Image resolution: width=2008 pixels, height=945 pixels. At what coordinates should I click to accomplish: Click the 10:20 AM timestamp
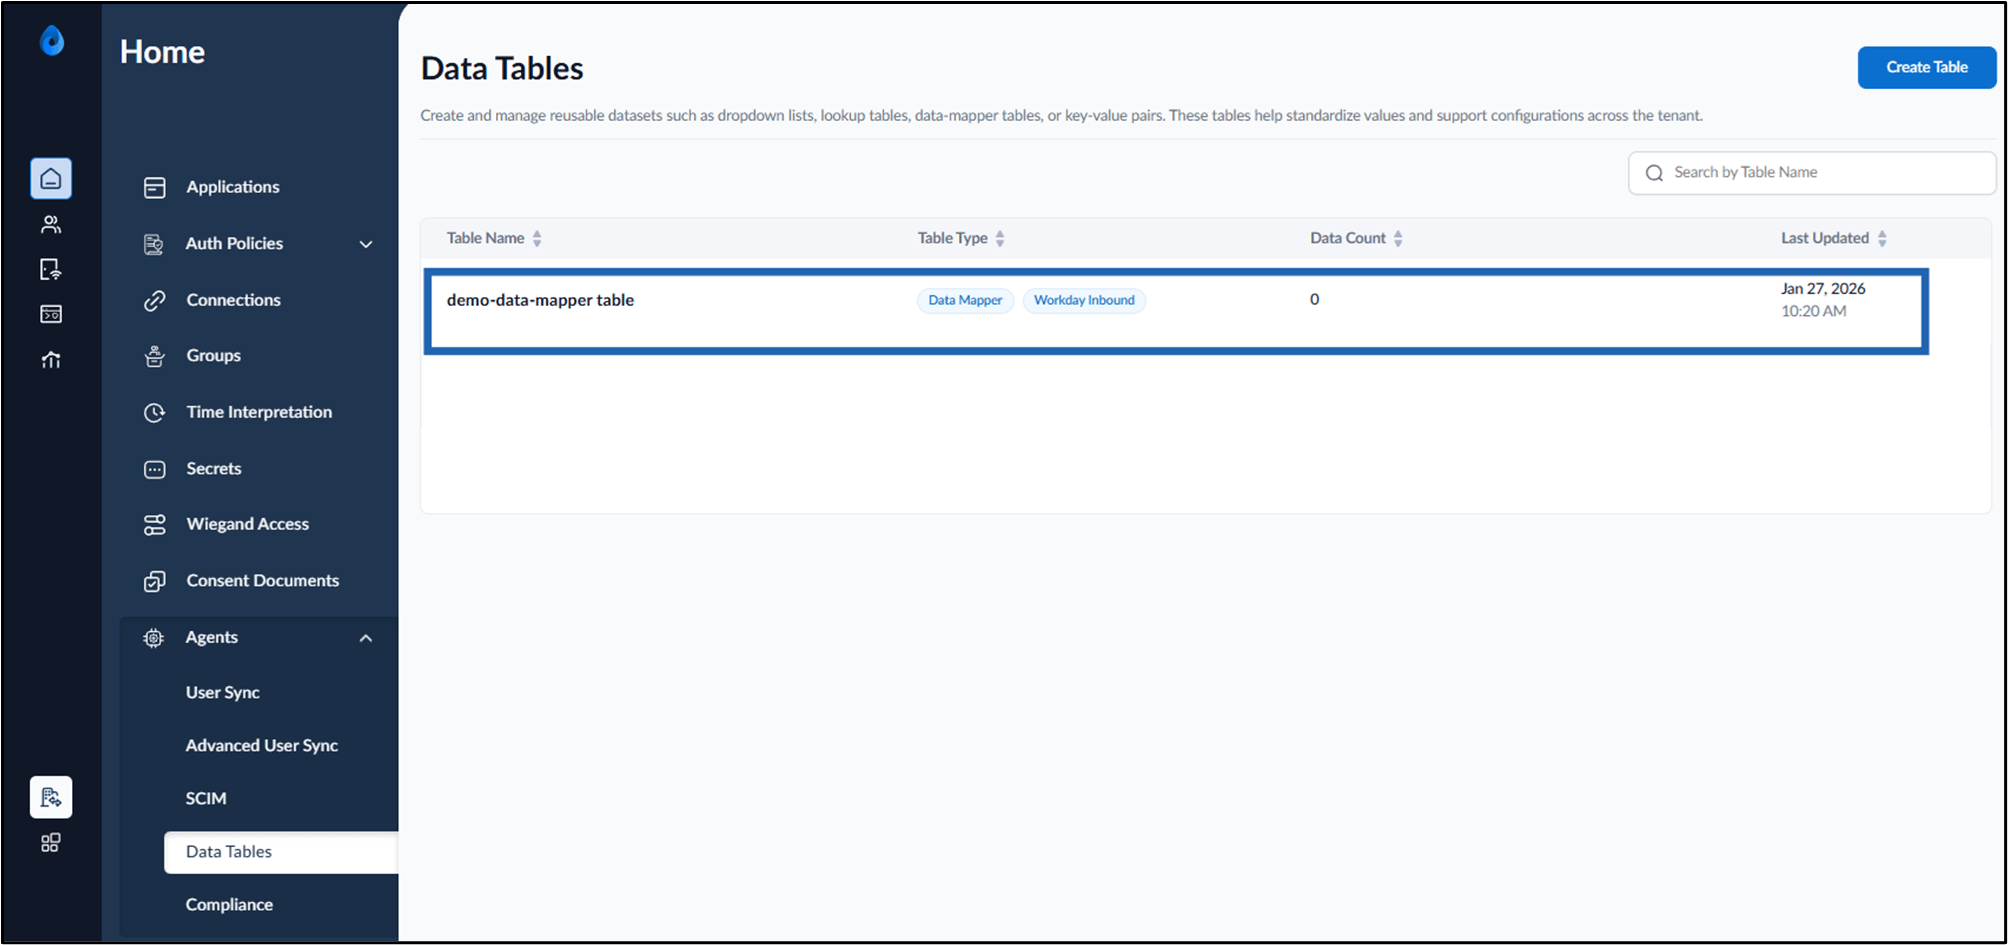coord(1814,311)
